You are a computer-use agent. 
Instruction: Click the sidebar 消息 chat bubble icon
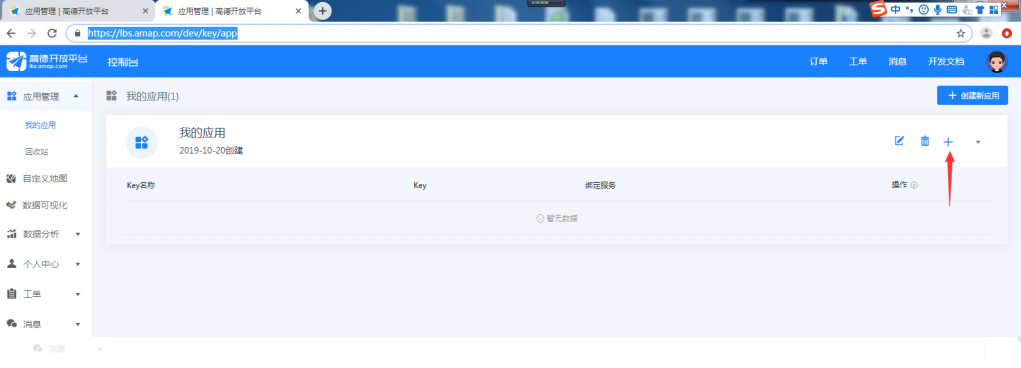point(11,324)
